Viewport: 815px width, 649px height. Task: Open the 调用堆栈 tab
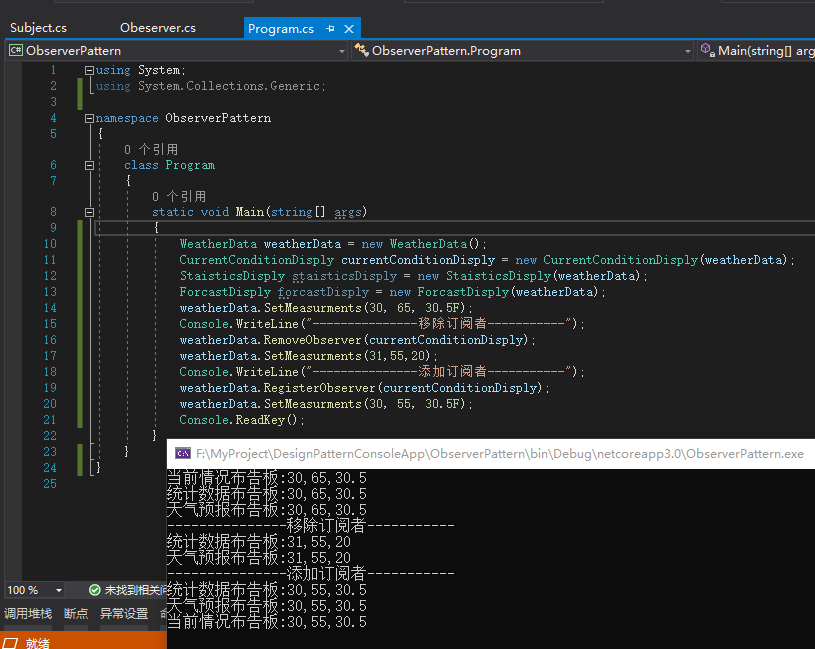[28, 614]
